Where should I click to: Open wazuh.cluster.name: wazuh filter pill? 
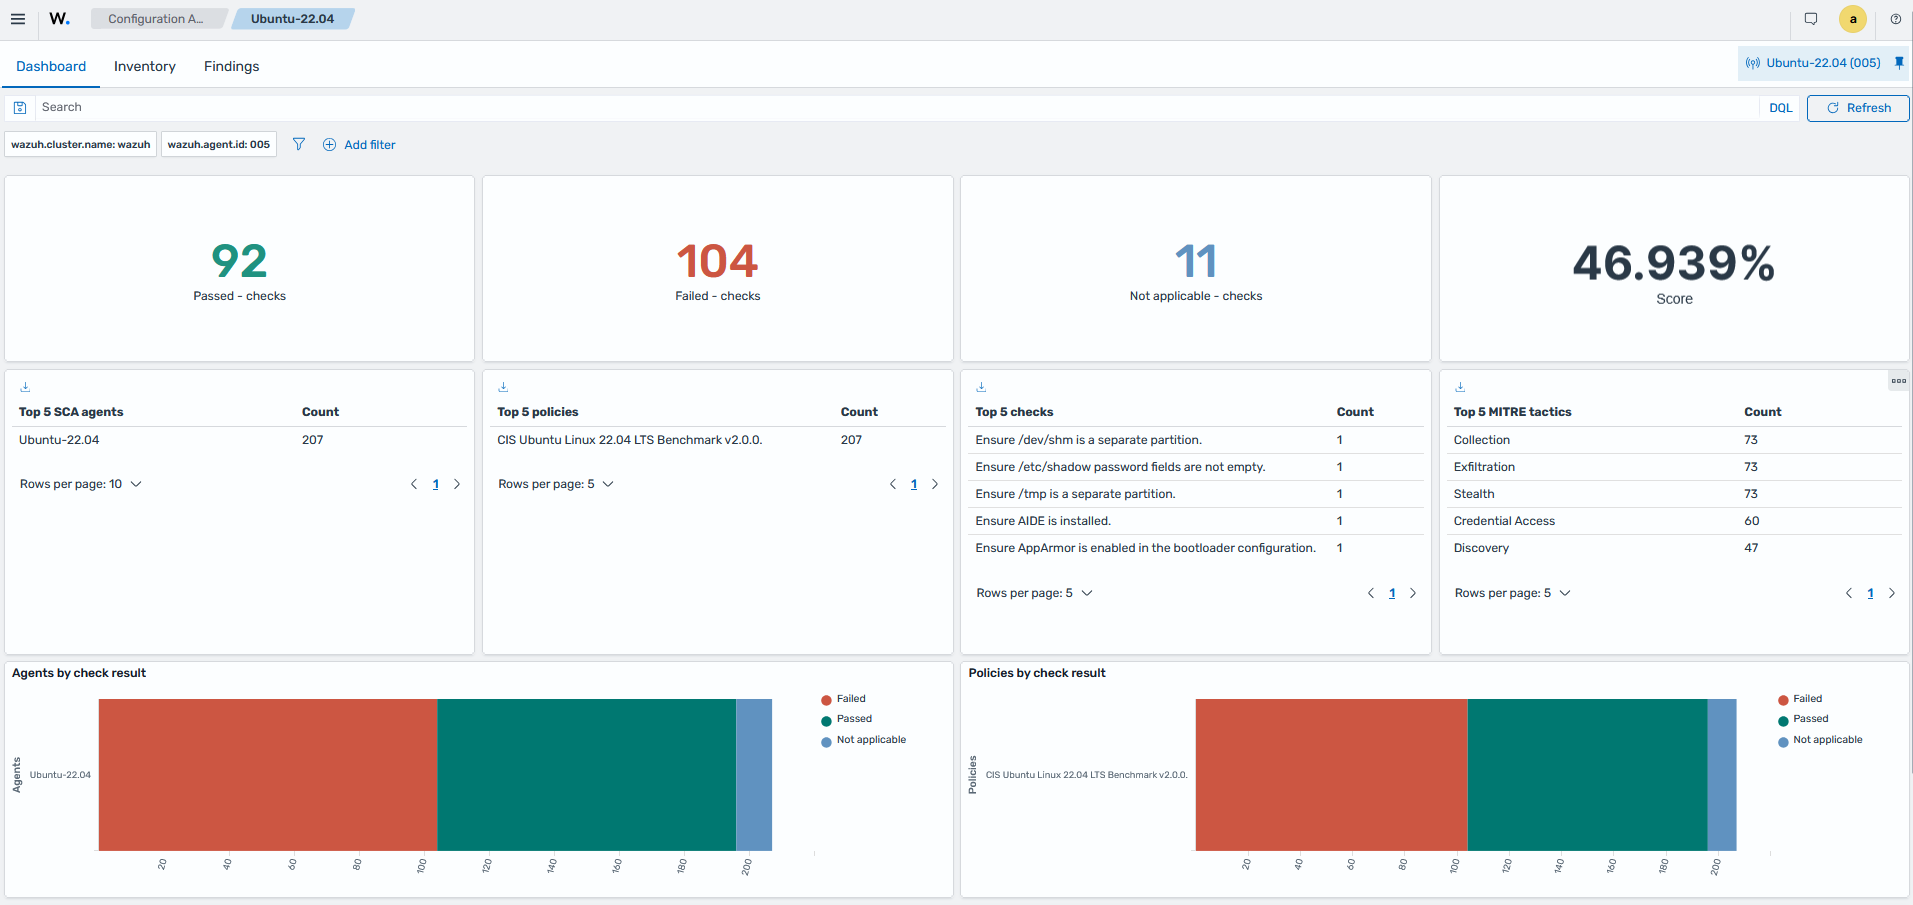click(81, 145)
